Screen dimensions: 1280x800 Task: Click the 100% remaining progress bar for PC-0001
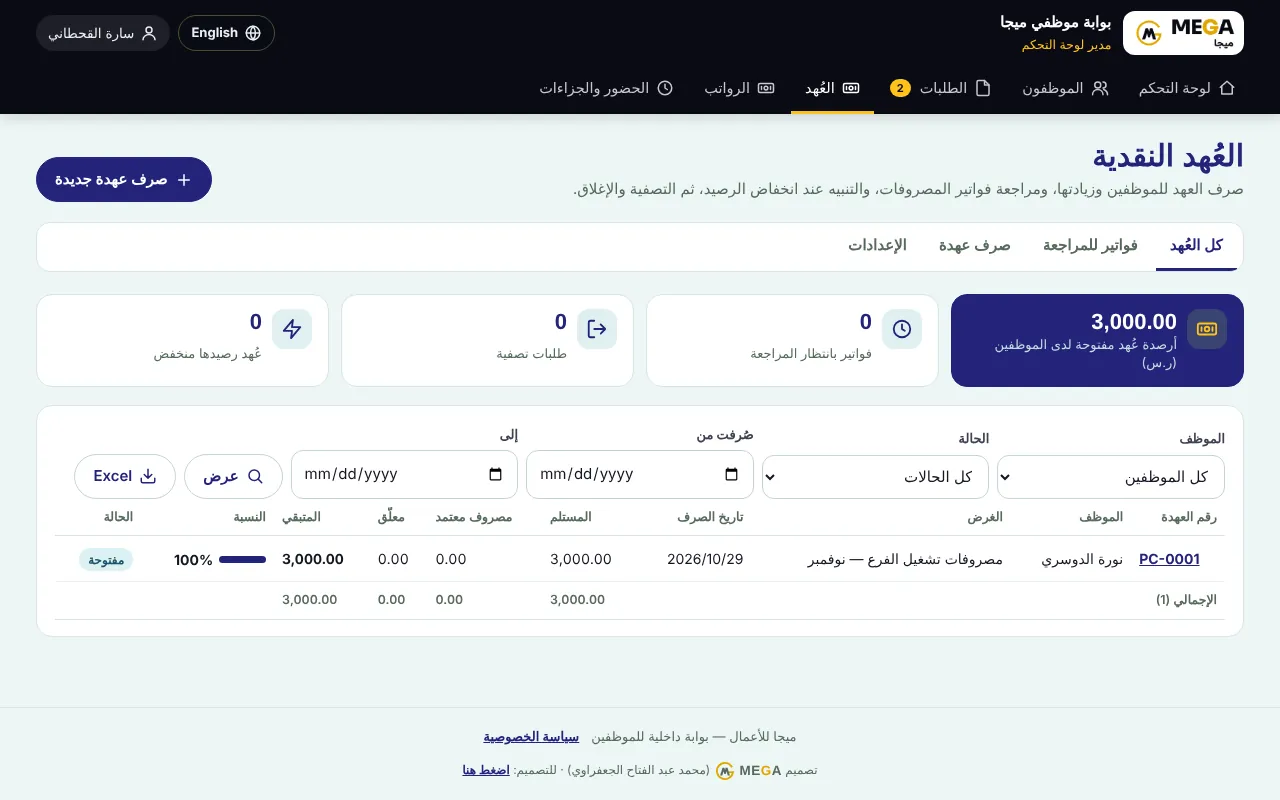click(x=243, y=560)
